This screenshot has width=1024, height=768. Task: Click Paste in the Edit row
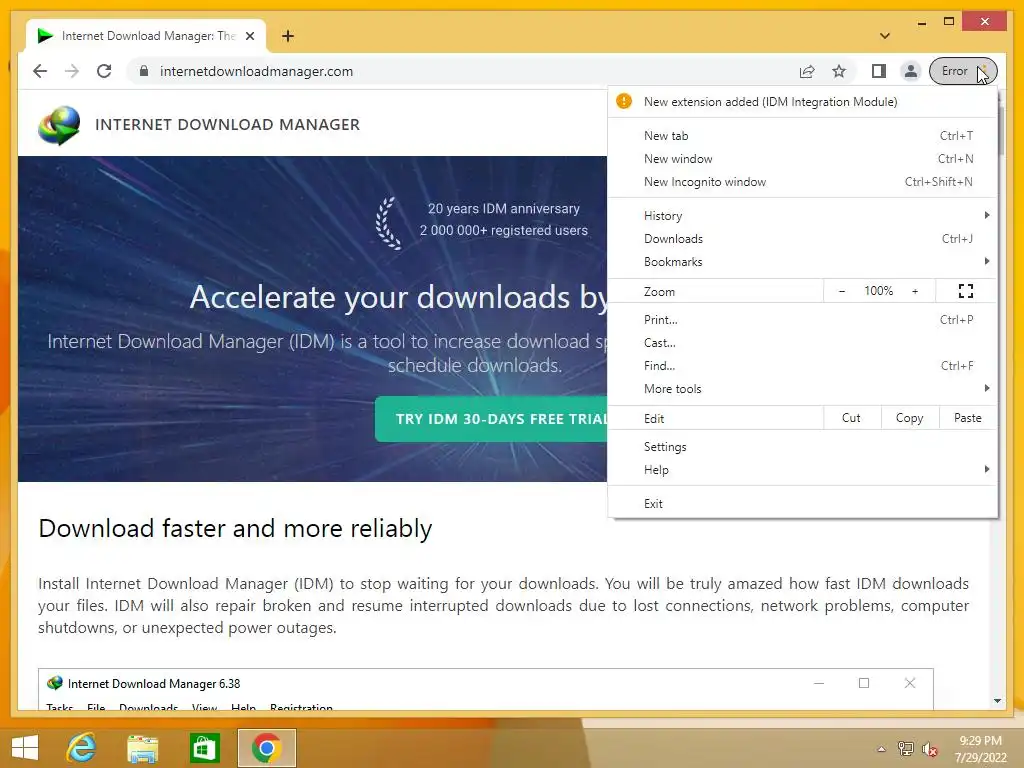[x=968, y=418]
